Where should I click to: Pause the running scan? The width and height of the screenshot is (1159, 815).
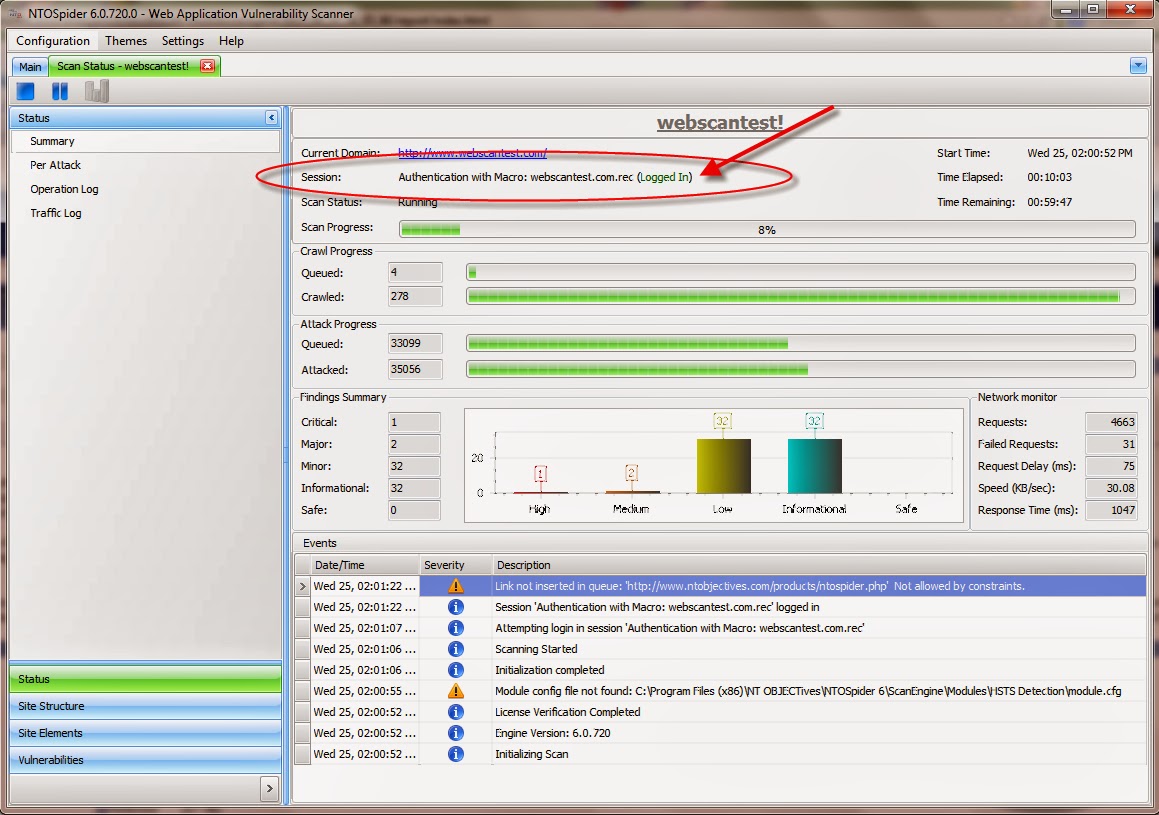coord(60,92)
